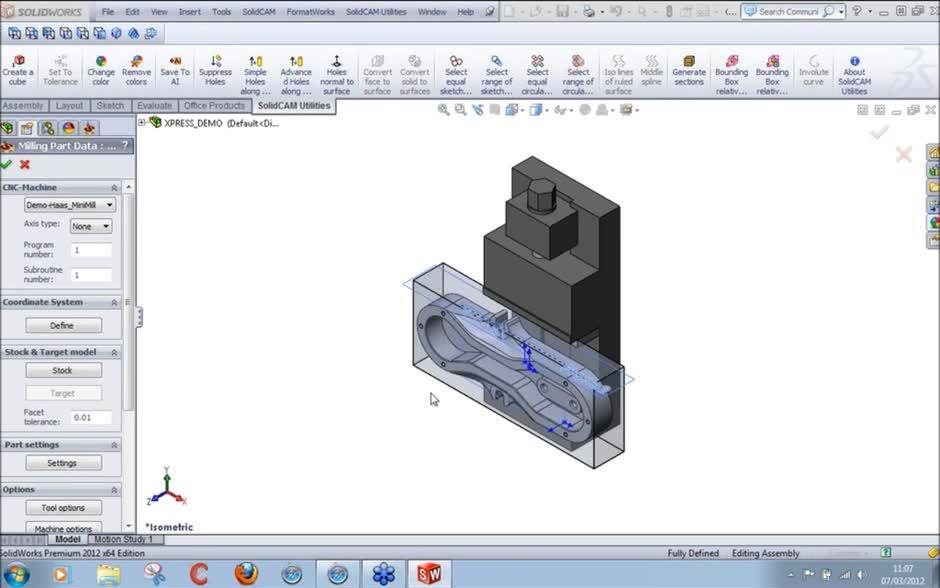Select the Iso lines of ruled surface tool
940x588 pixels.
click(x=620, y=70)
